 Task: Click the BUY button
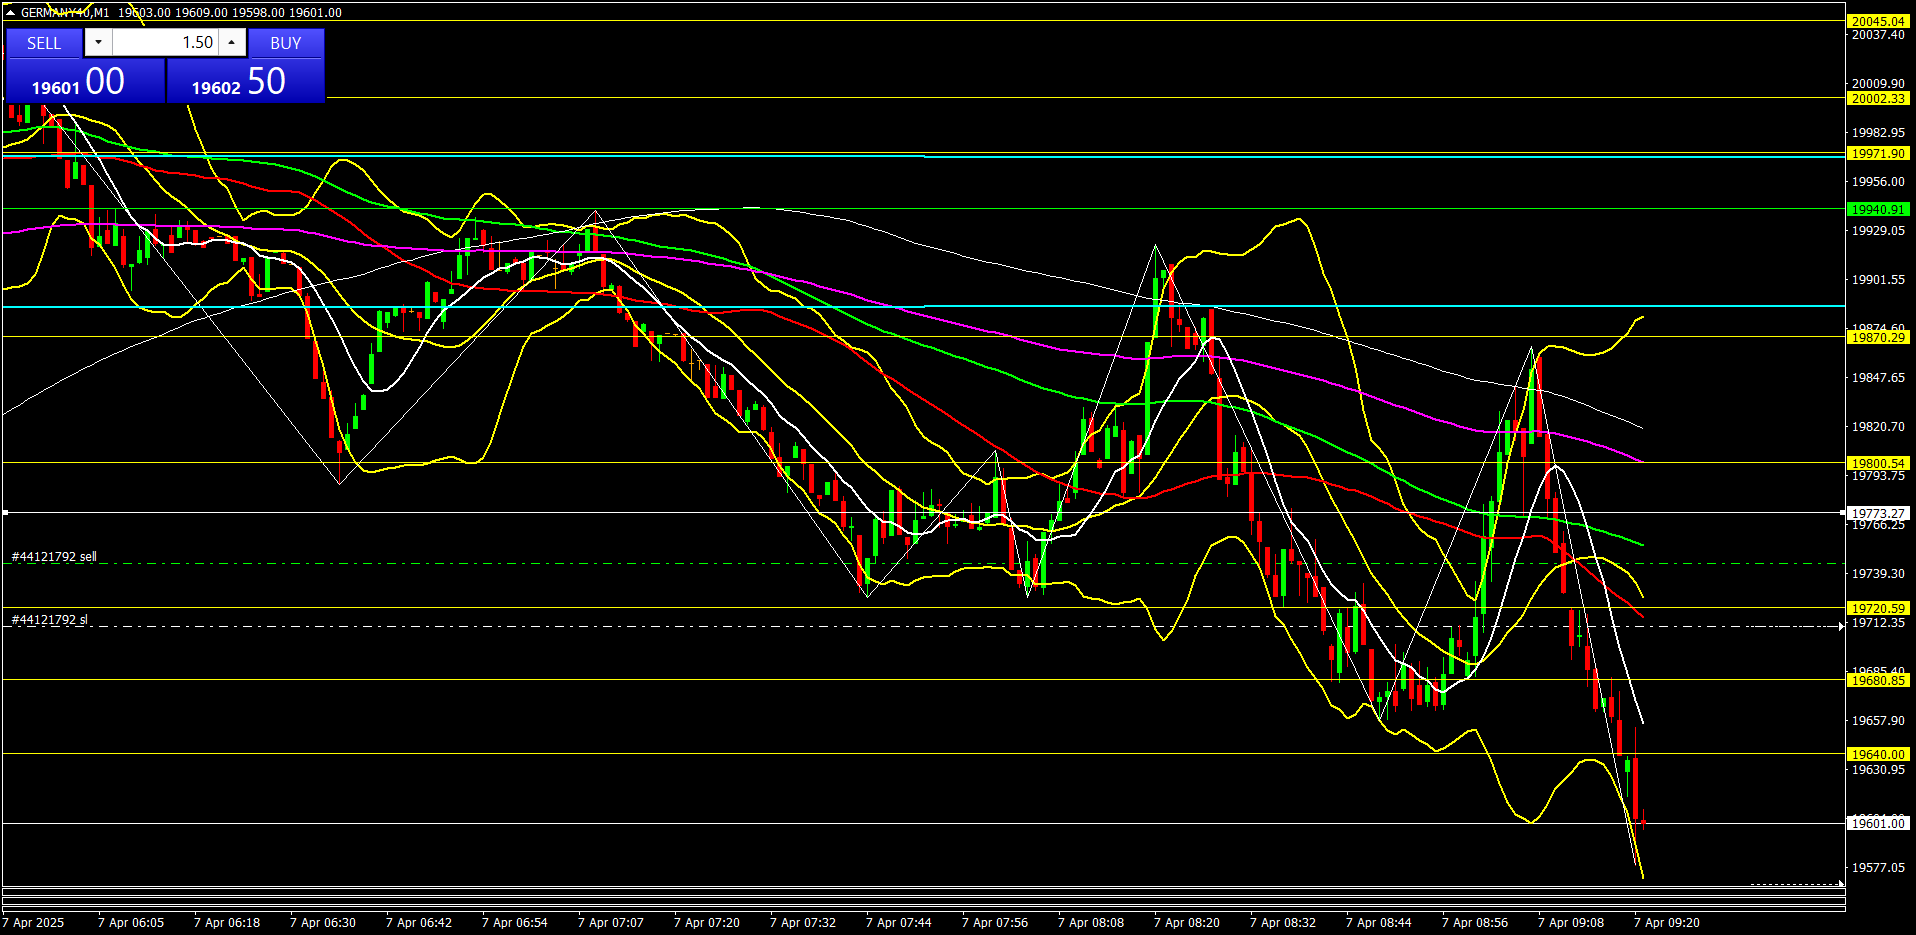pos(286,43)
